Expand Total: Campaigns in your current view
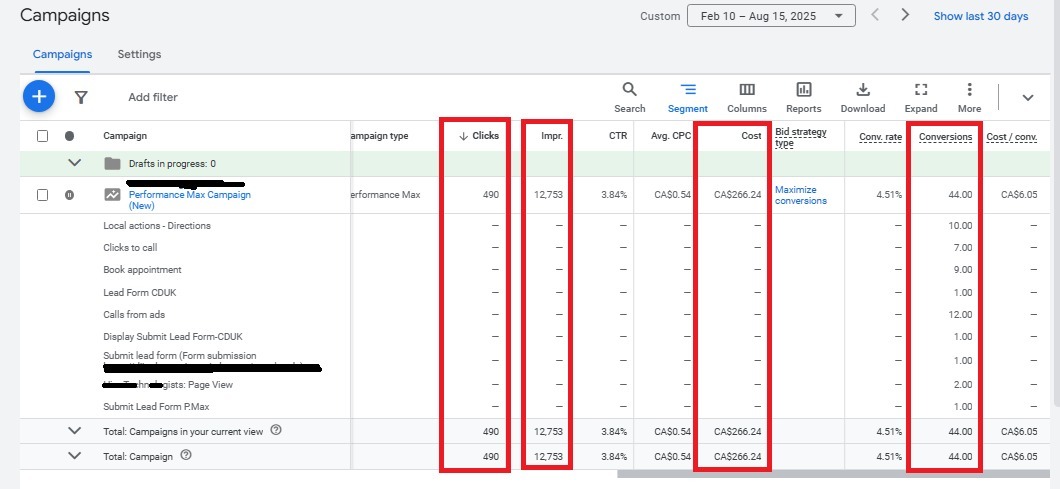Screen dimensions: 1060x489 pyautogui.click(x=73, y=431)
